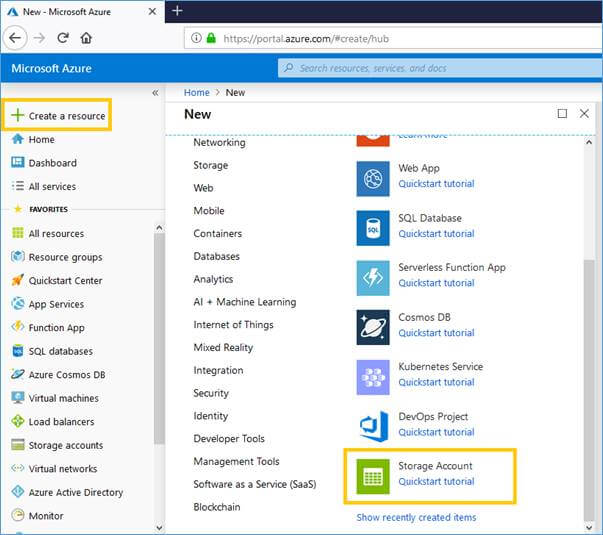The height and width of the screenshot is (535, 603).
Task: Select AI + Machine Learning category
Action: click(245, 302)
